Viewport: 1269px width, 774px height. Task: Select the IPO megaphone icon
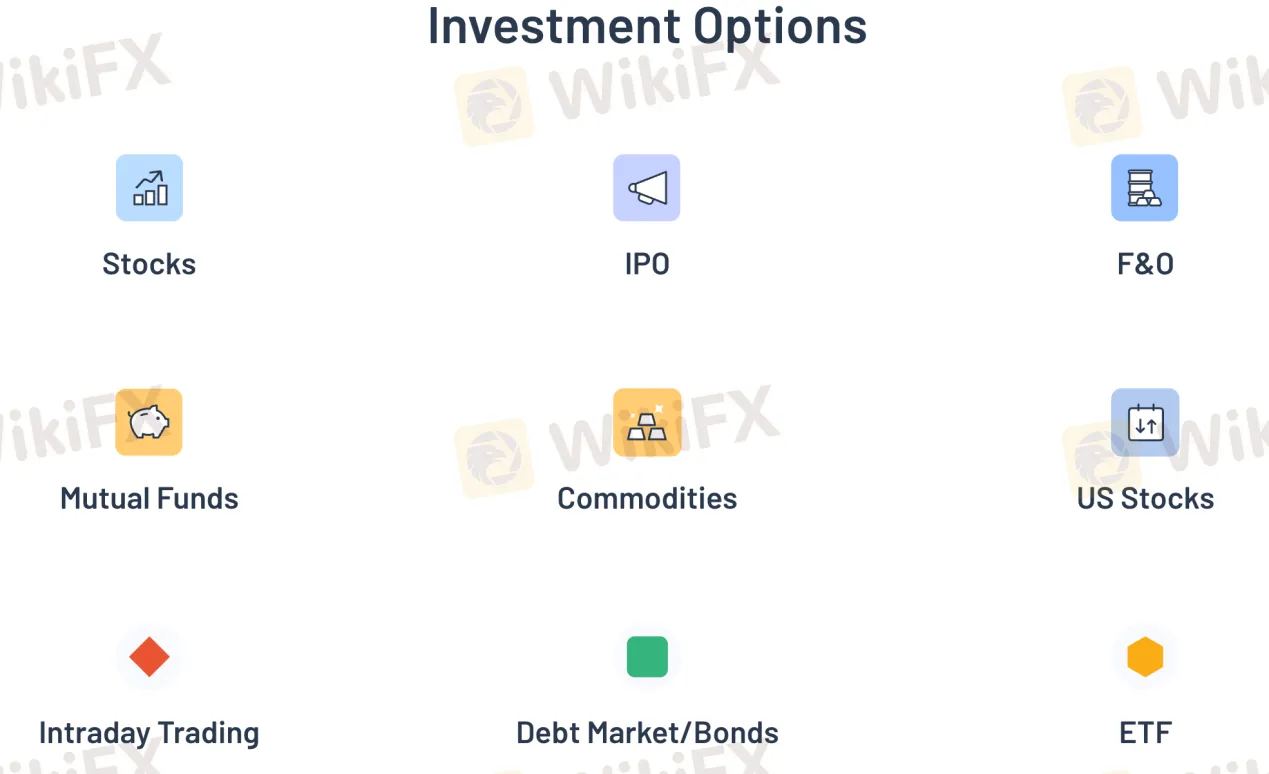pos(646,187)
